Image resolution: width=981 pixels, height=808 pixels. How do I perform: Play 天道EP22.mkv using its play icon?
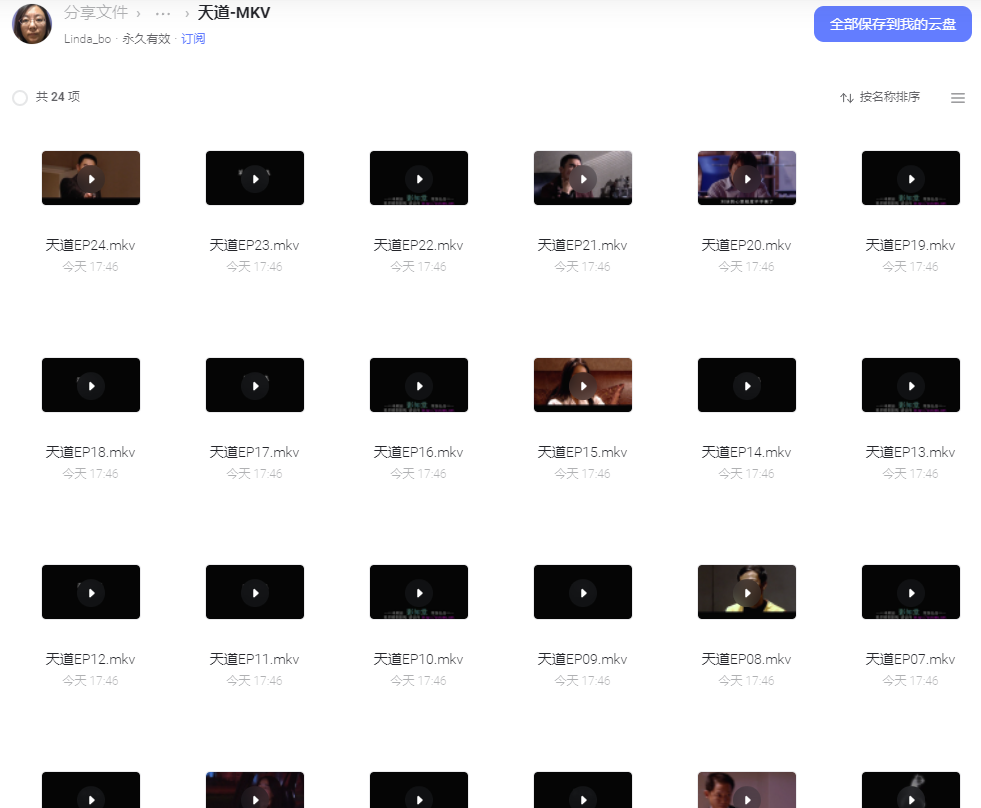tap(419, 179)
